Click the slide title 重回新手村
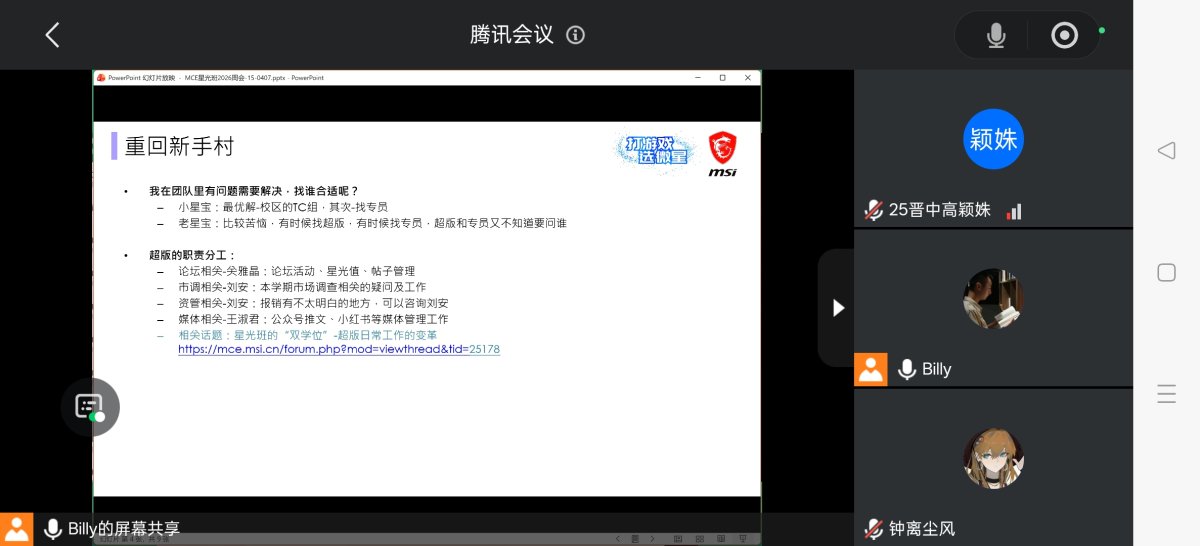1200x546 pixels. [x=179, y=147]
